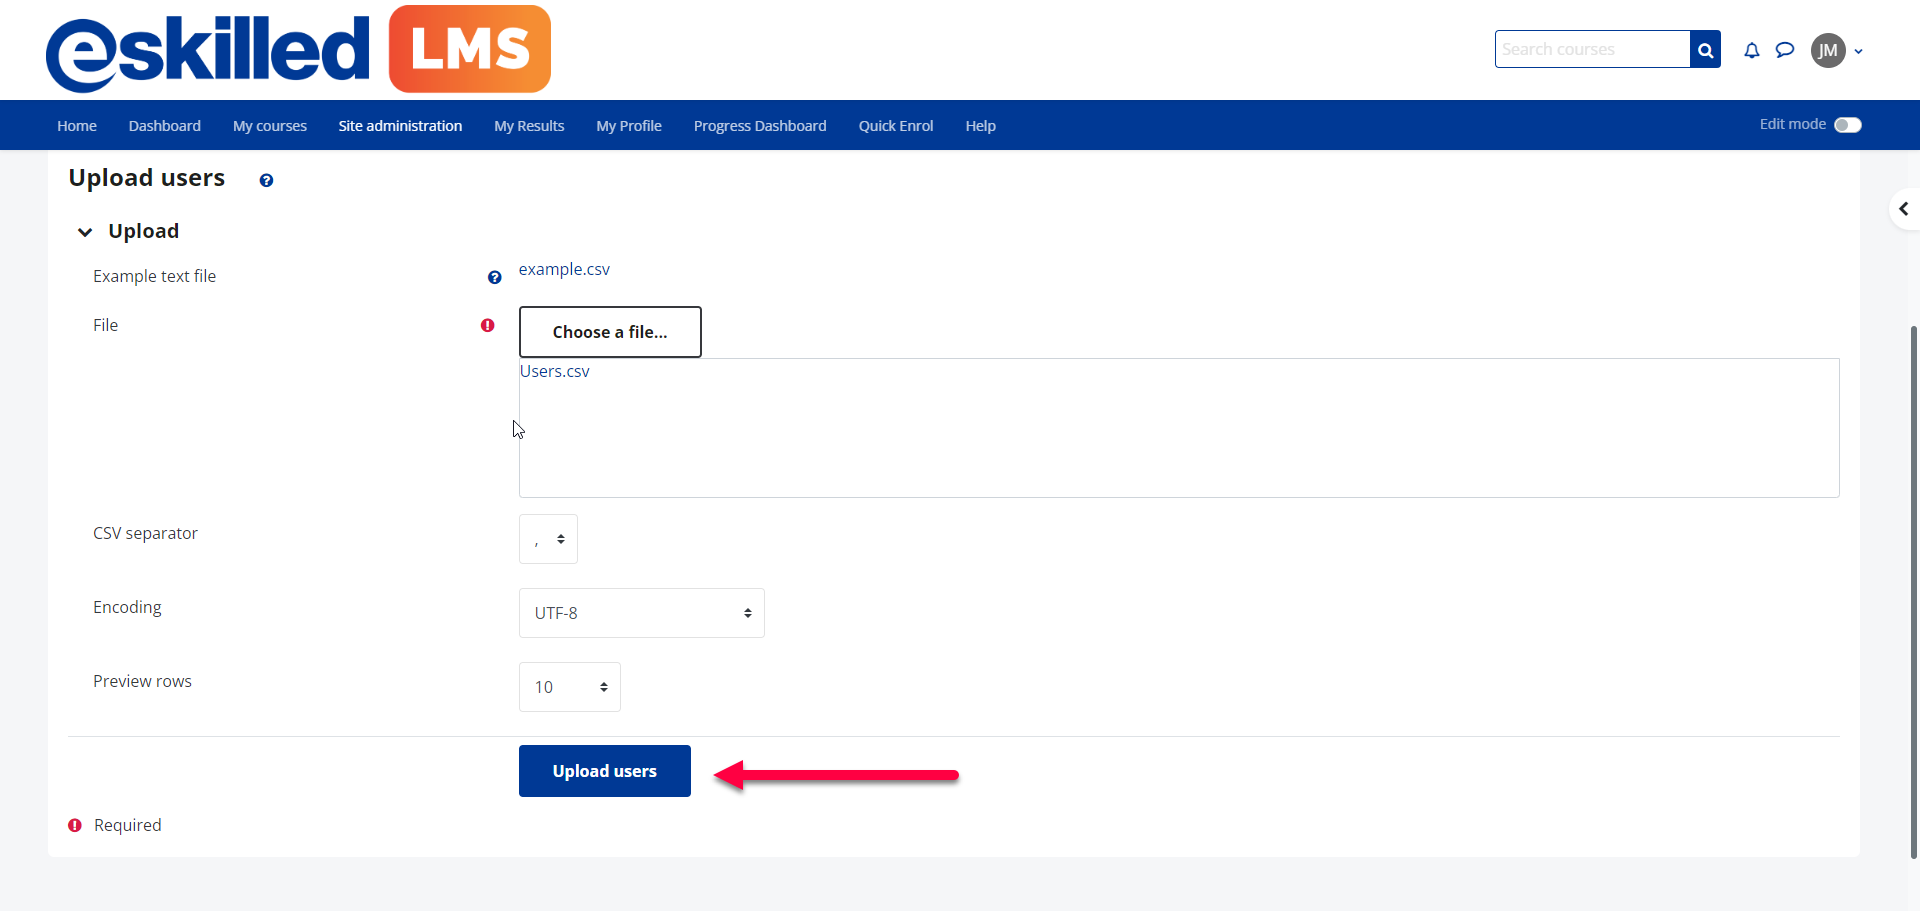Click the JM user avatar
Screen dimensions: 1920x911
[x=1828, y=50]
